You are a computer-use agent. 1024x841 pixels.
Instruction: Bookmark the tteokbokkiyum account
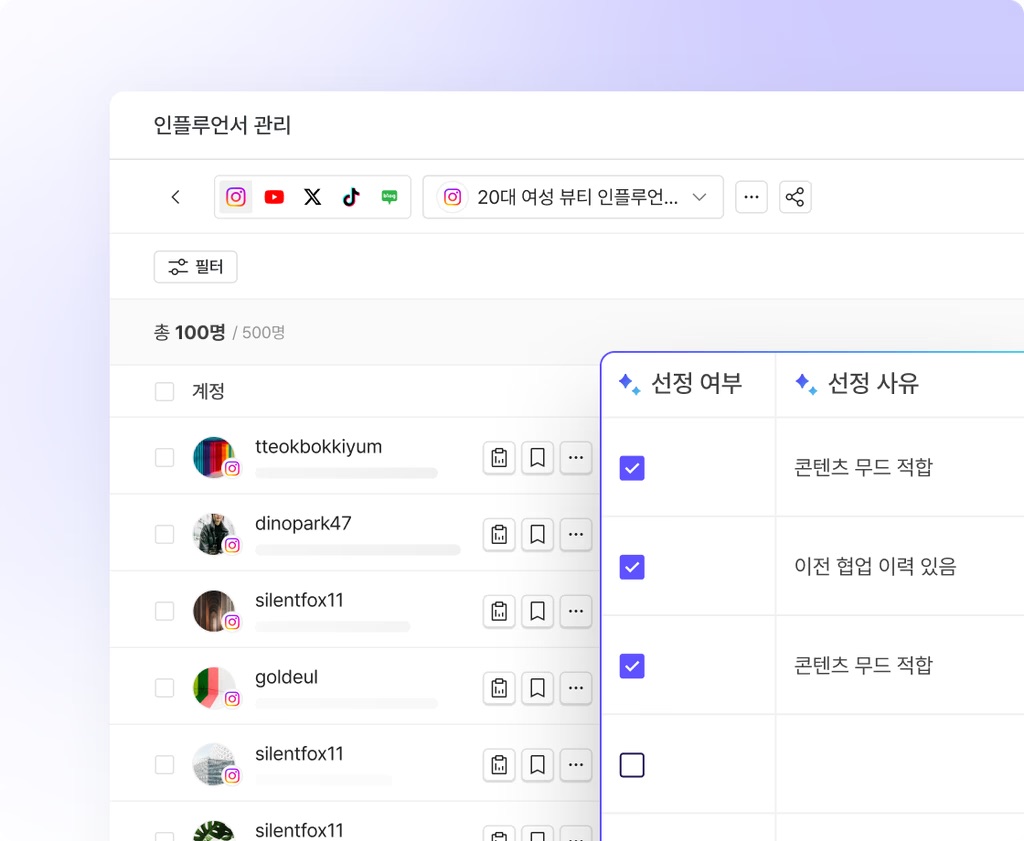tap(537, 457)
